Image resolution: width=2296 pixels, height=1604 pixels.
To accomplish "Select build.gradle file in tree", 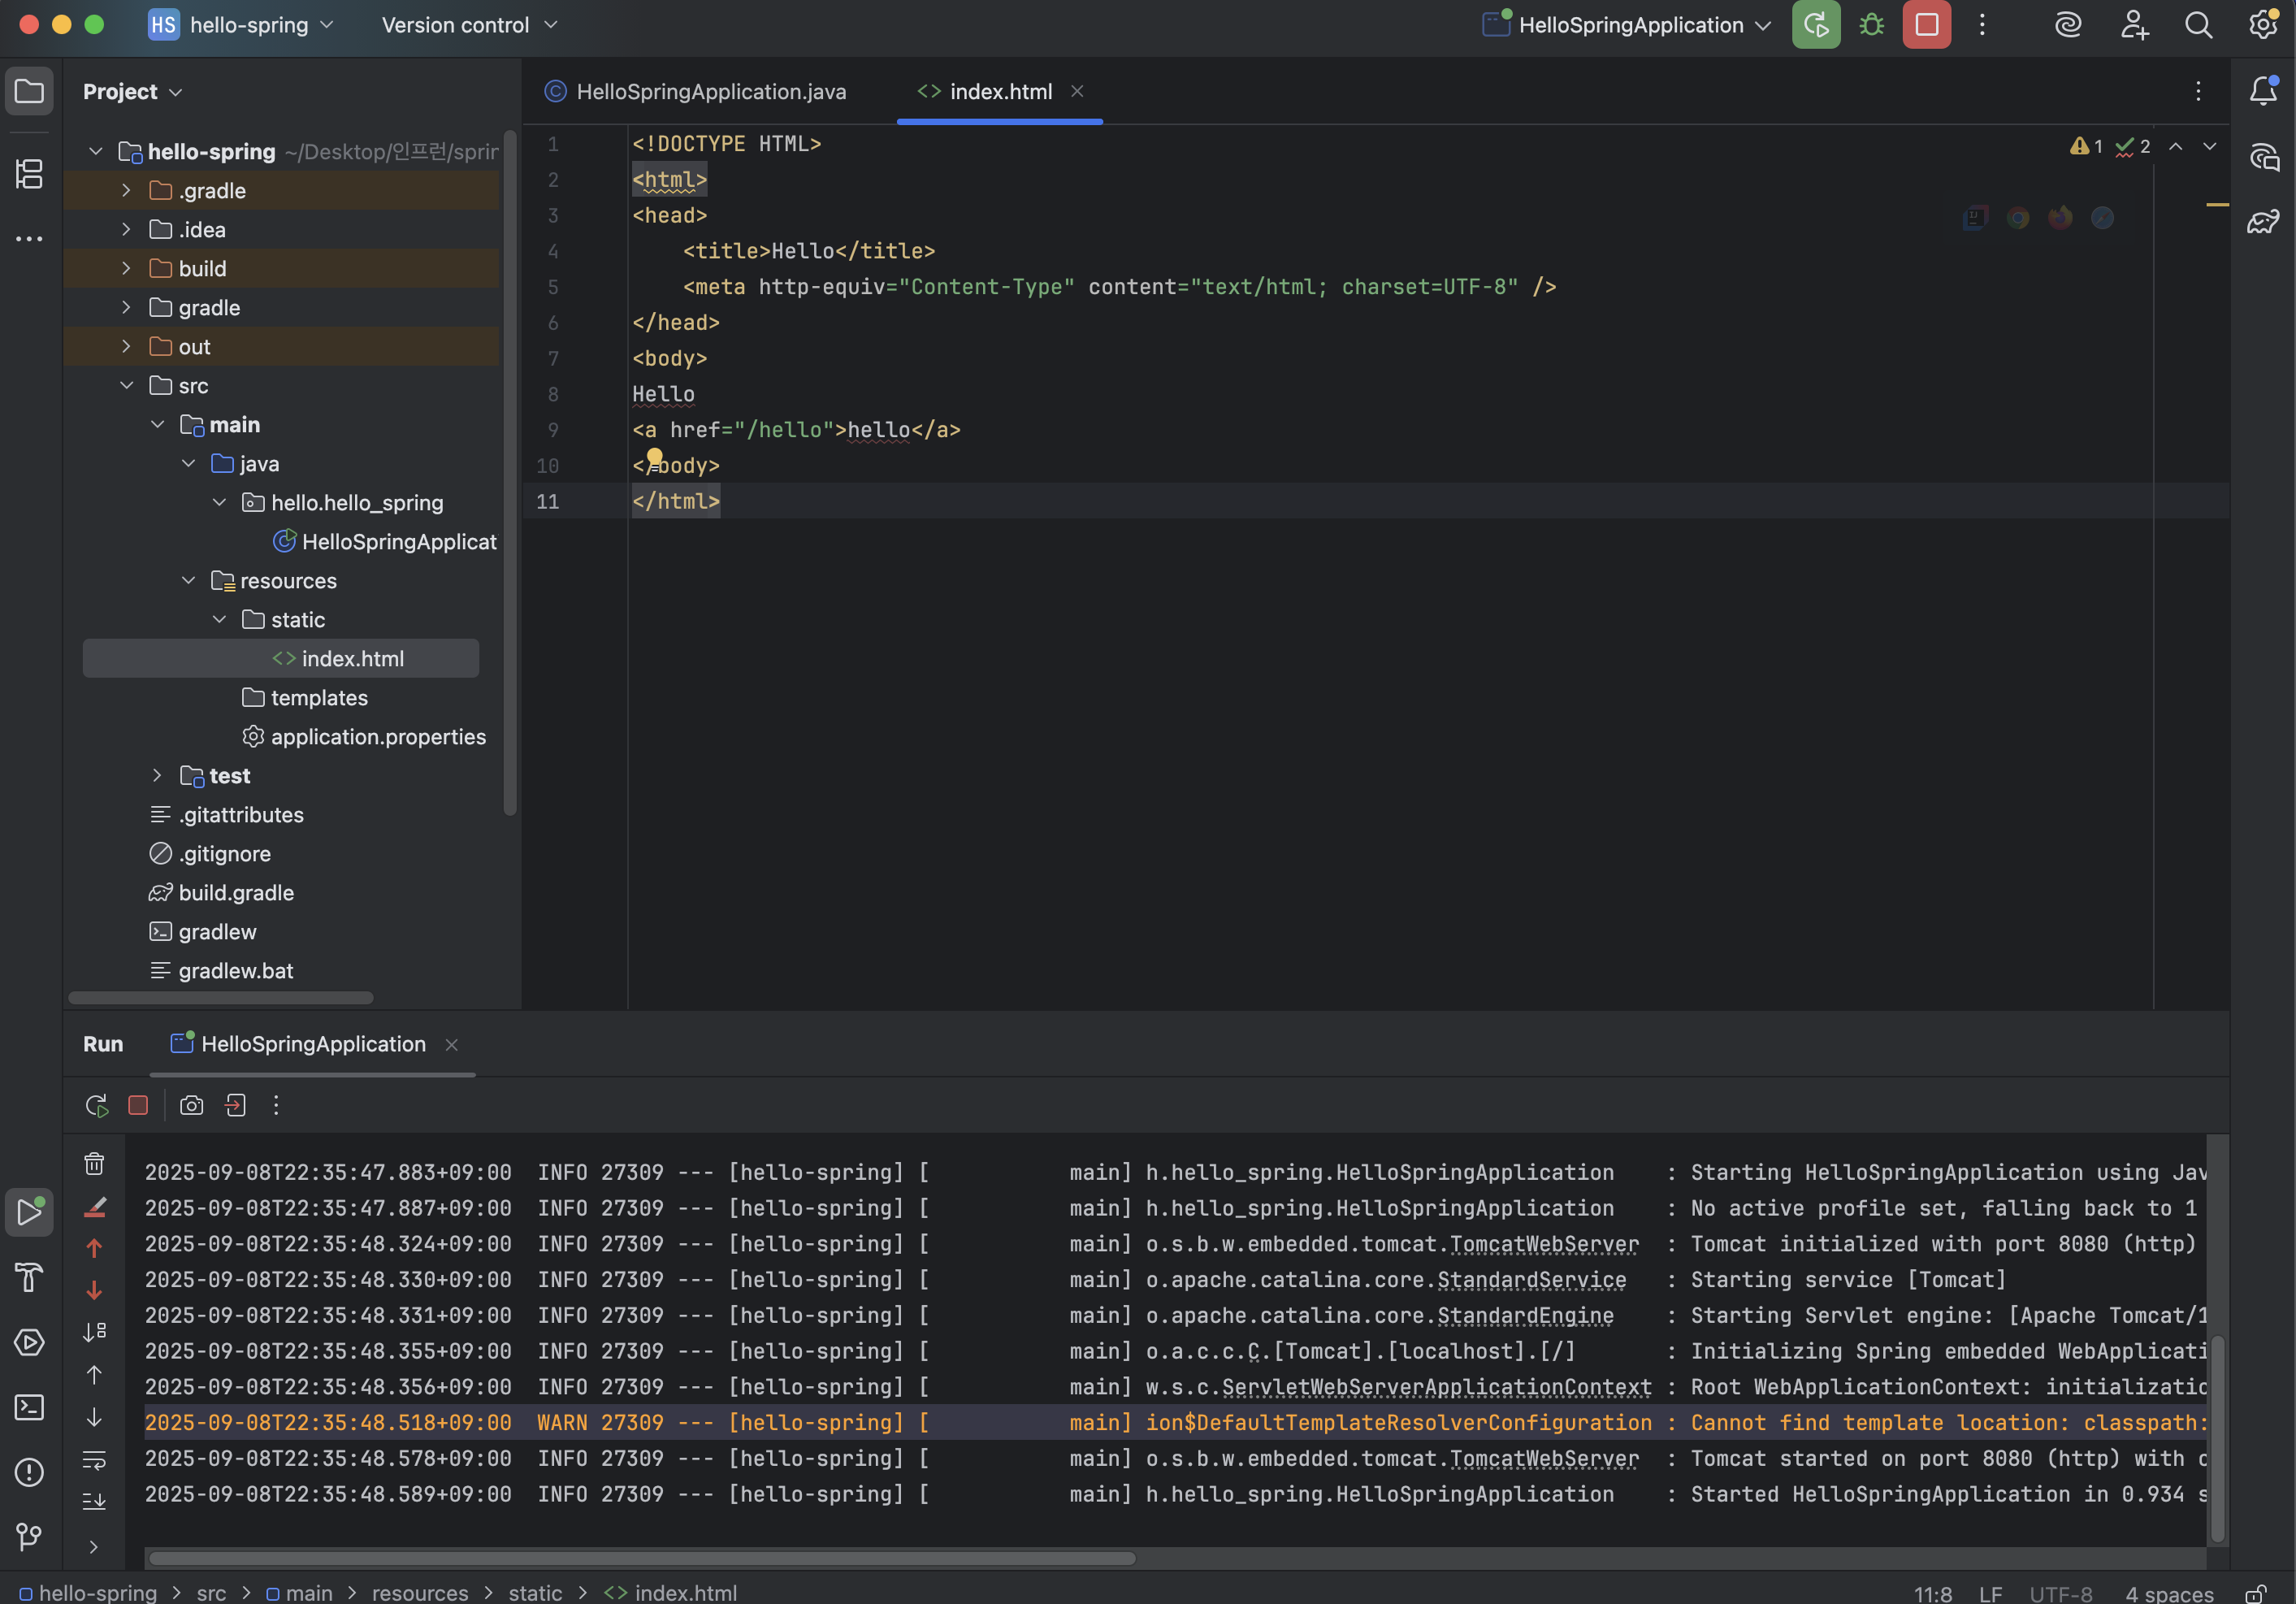I will point(221,892).
